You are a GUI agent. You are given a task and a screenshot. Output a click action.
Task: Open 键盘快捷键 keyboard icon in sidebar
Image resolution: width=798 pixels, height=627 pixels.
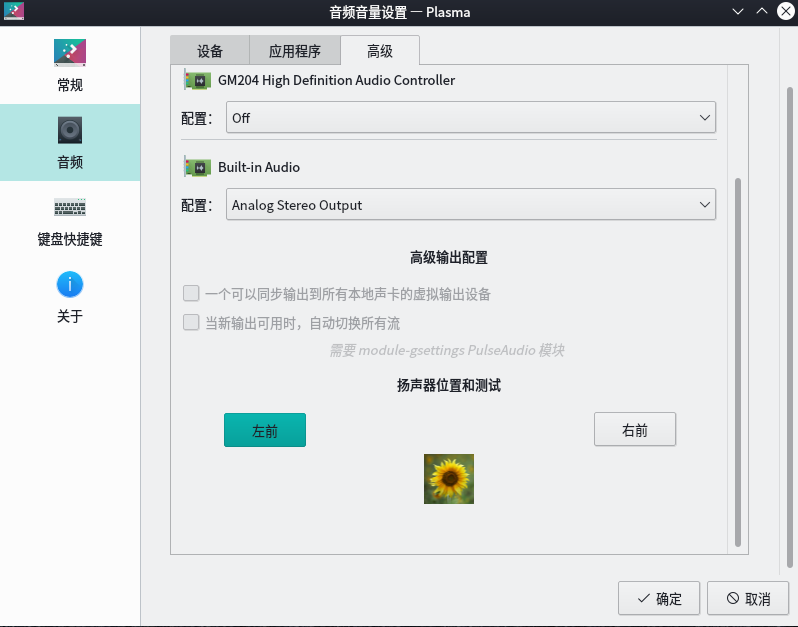pos(69,207)
